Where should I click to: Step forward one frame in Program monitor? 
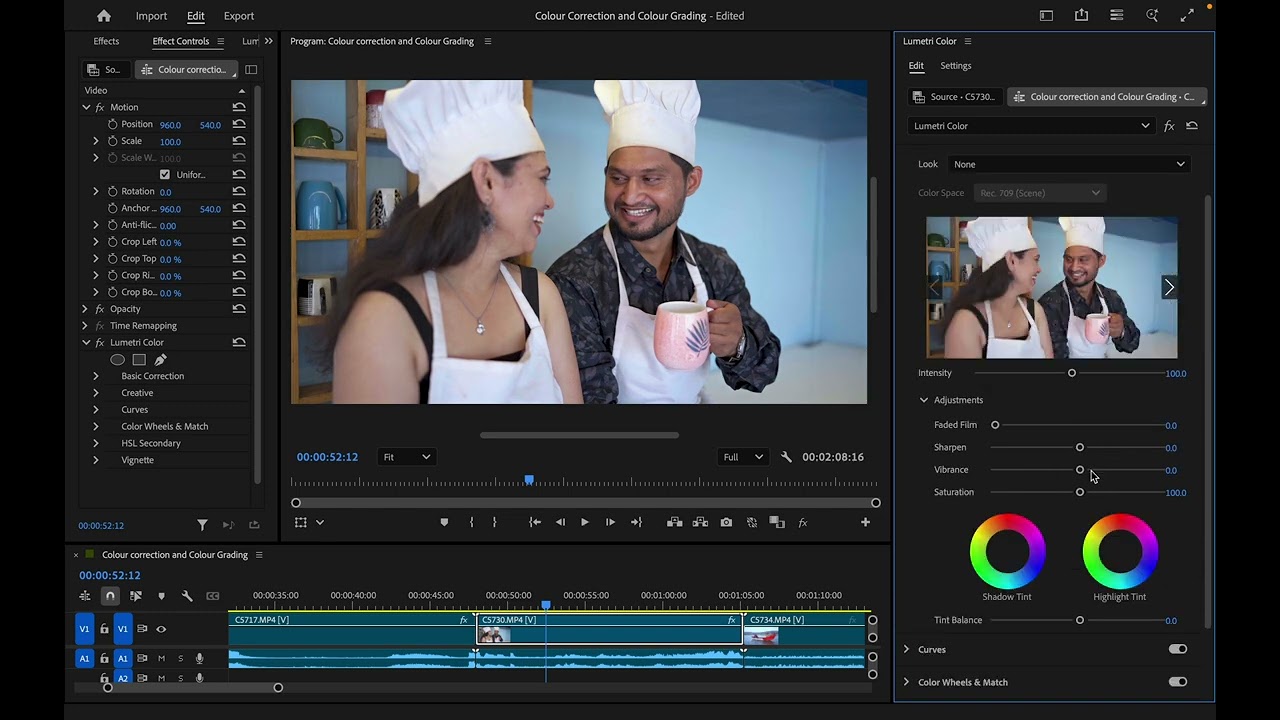point(610,522)
